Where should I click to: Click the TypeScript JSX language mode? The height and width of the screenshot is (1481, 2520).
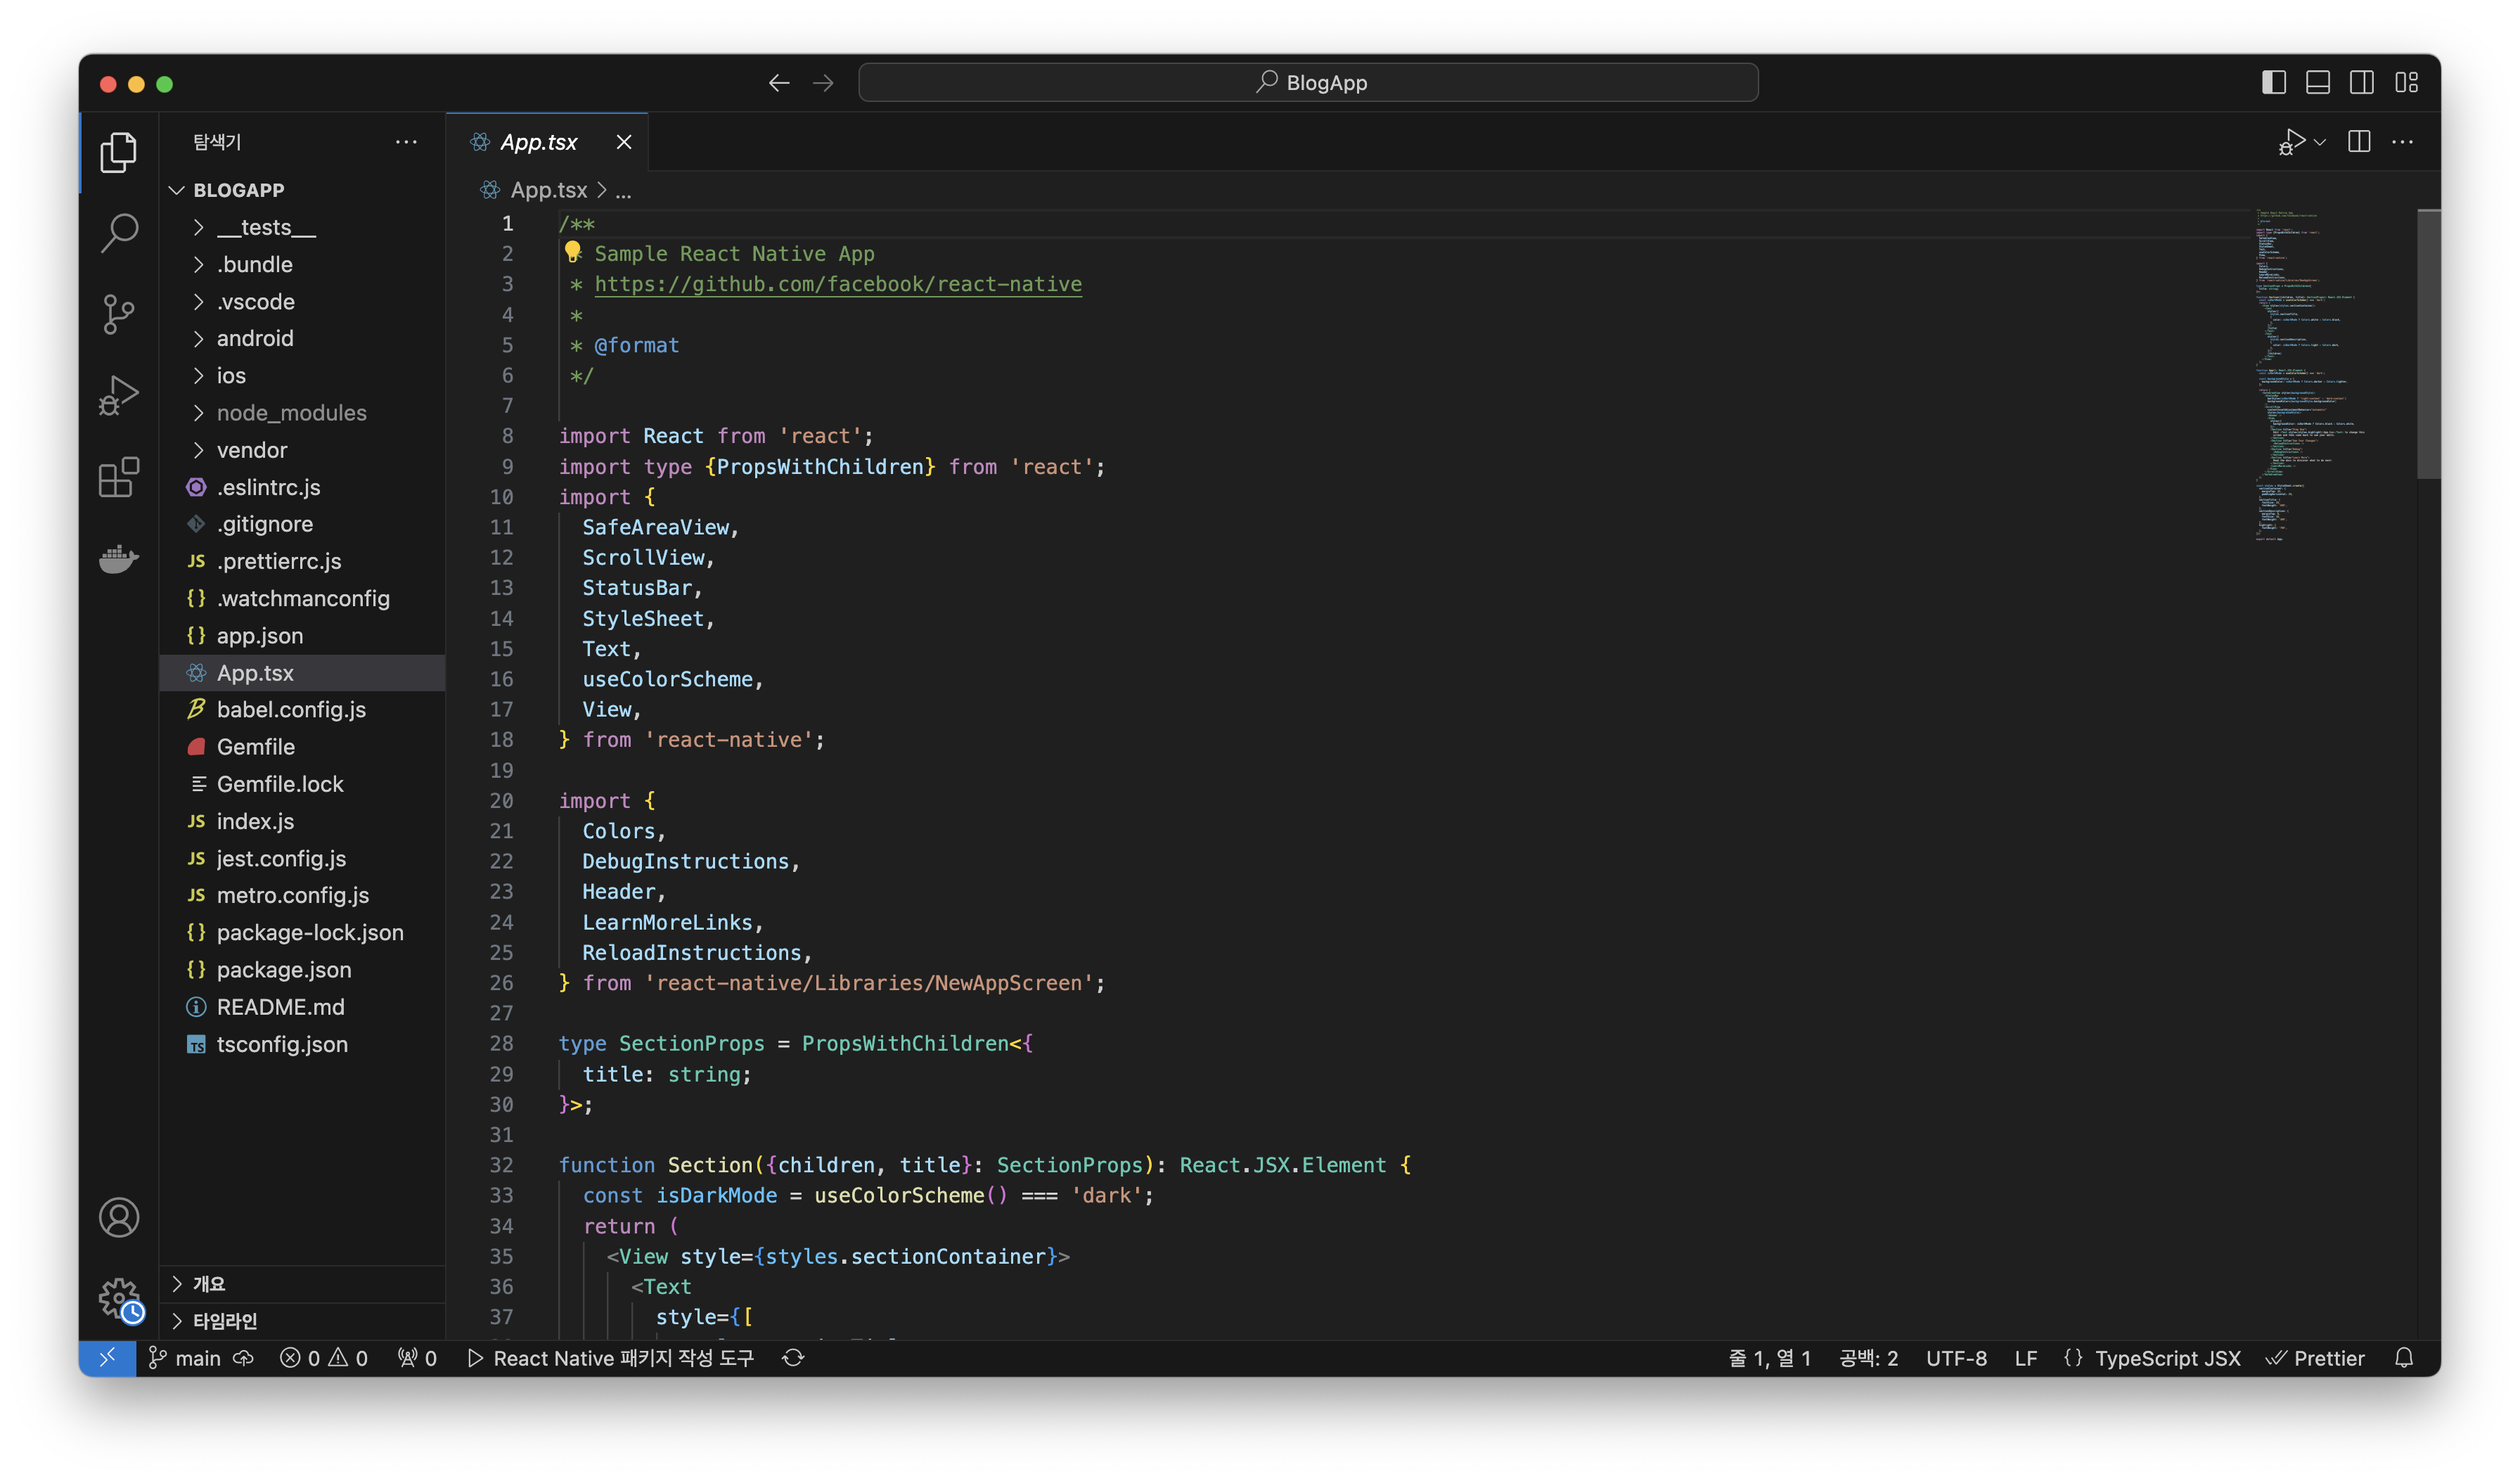click(2166, 1358)
